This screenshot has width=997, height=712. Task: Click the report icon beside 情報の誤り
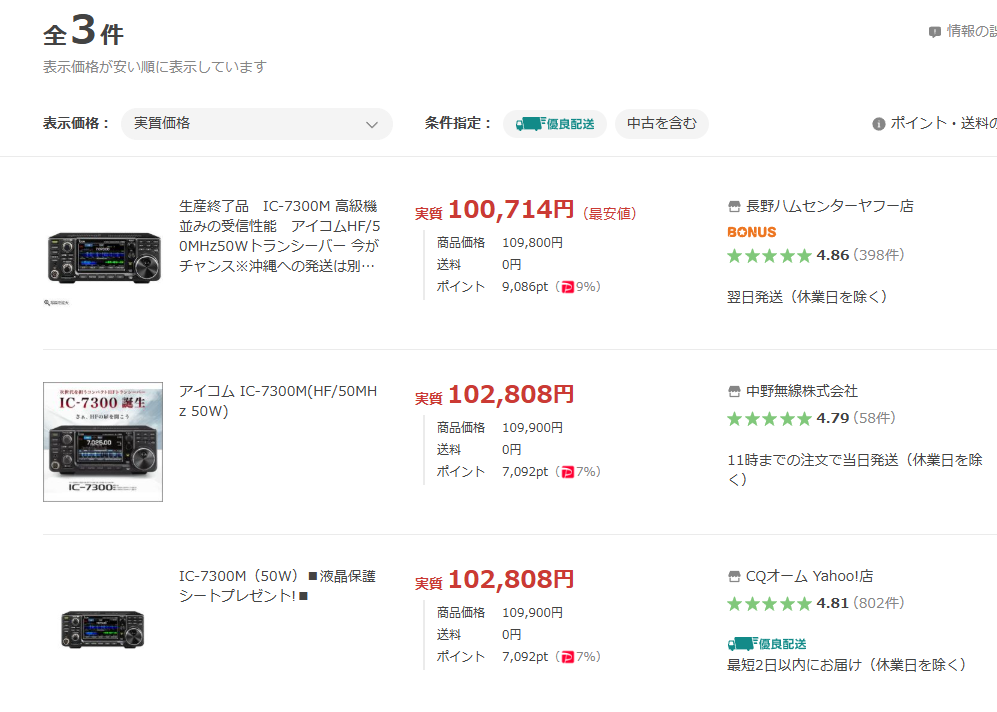point(935,32)
